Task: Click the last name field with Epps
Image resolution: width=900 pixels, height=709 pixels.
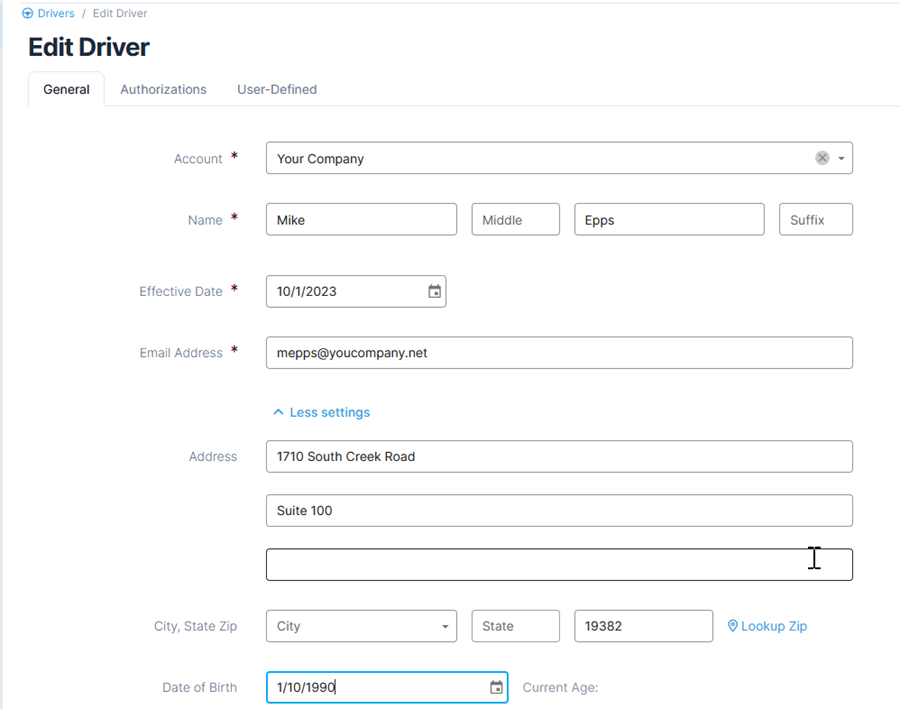Action: tap(669, 219)
